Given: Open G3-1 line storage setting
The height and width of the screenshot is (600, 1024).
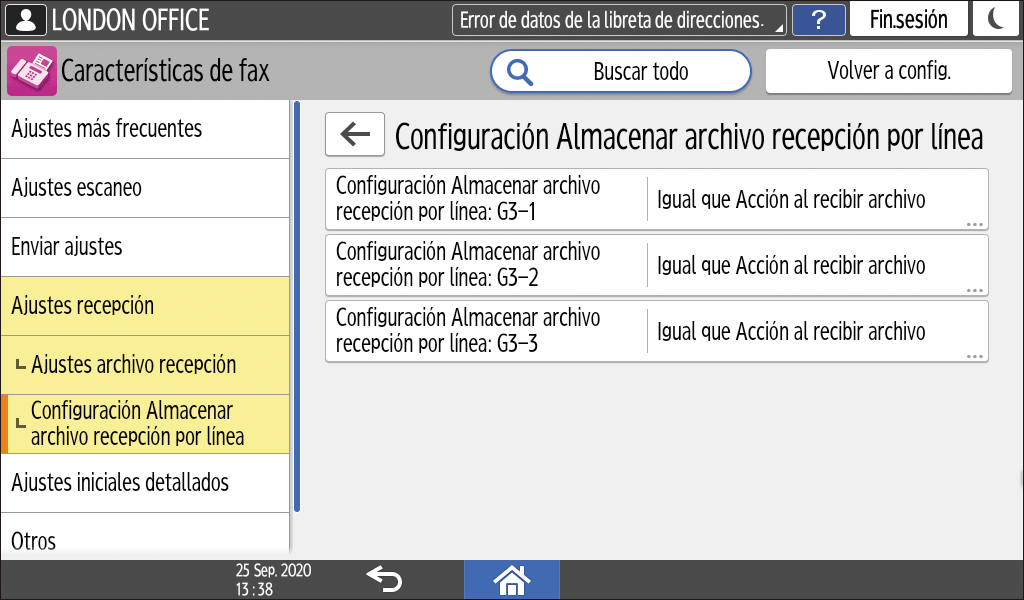Looking at the screenshot, I should [656, 200].
